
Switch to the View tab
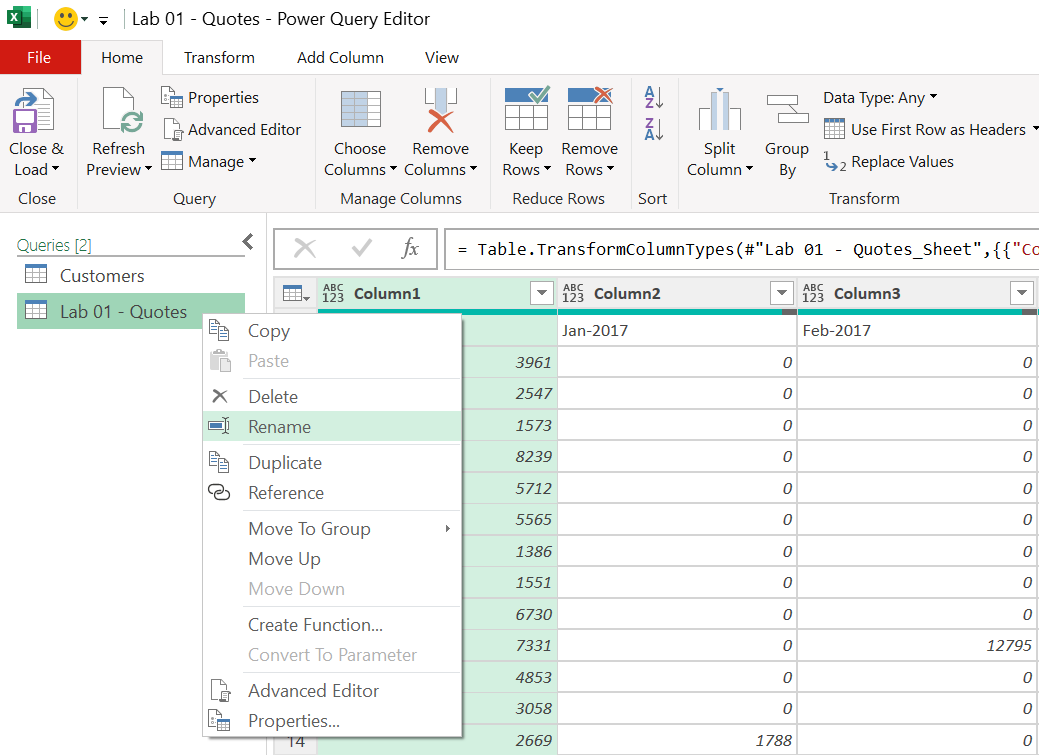tap(441, 58)
